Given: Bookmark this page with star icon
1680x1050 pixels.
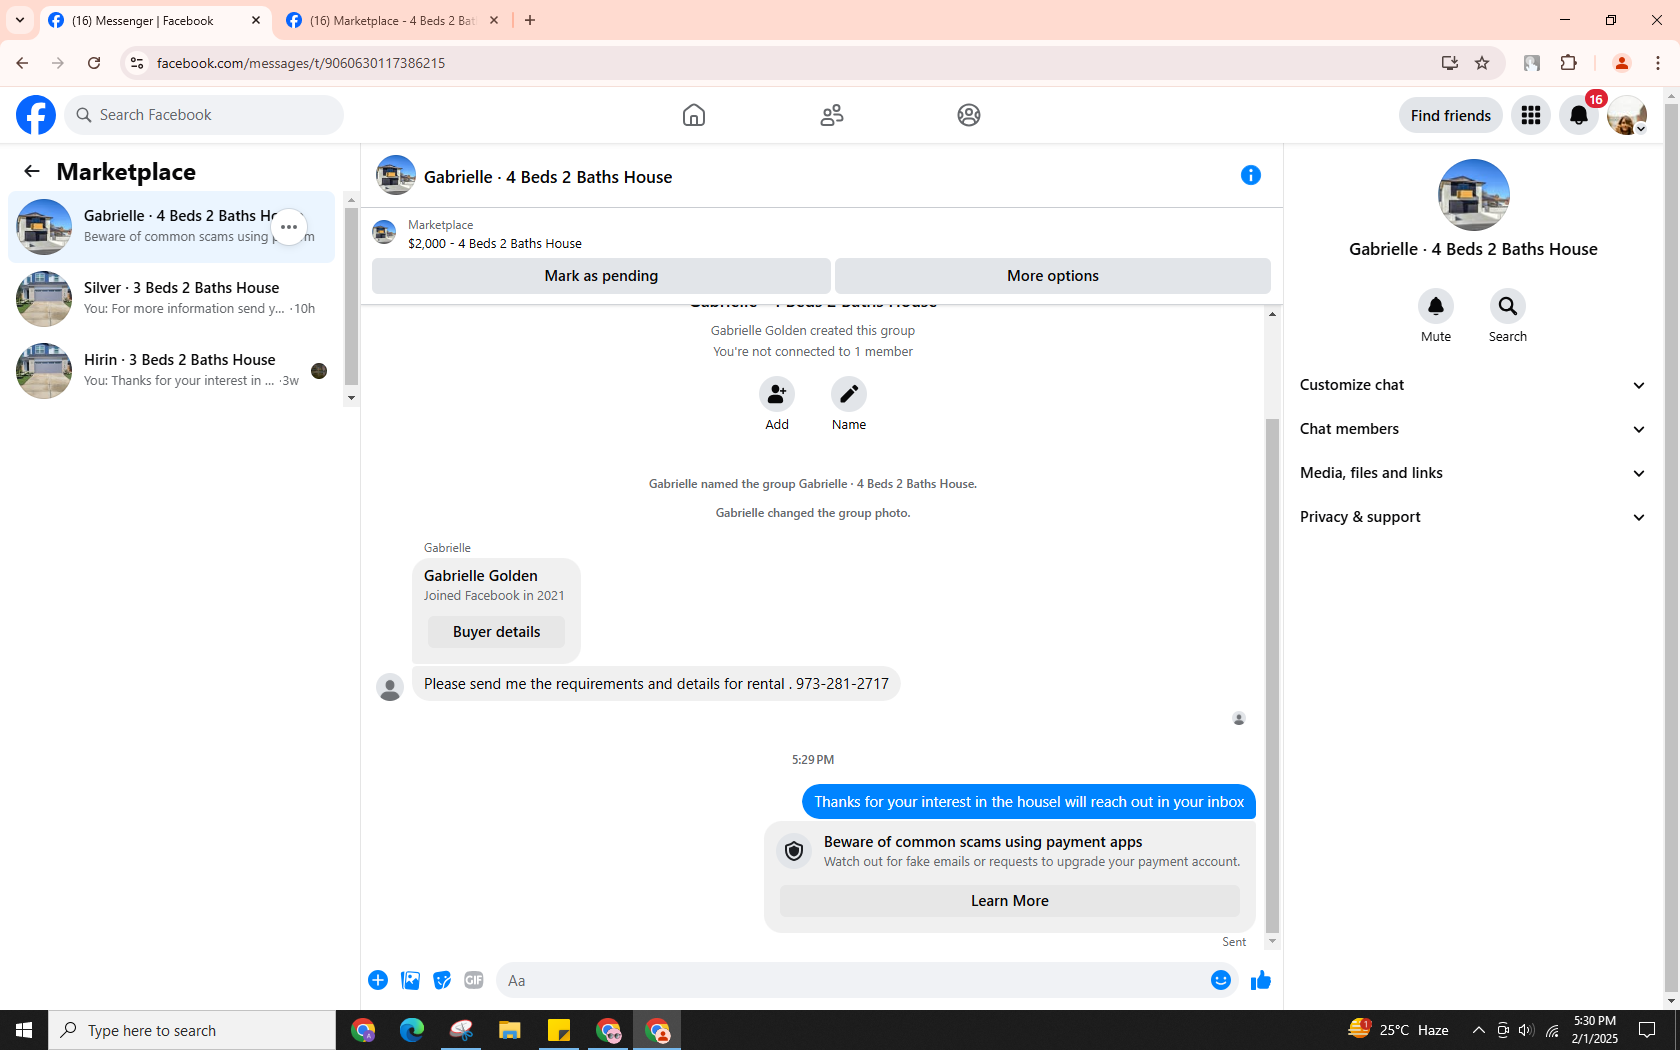Looking at the screenshot, I should (x=1482, y=63).
